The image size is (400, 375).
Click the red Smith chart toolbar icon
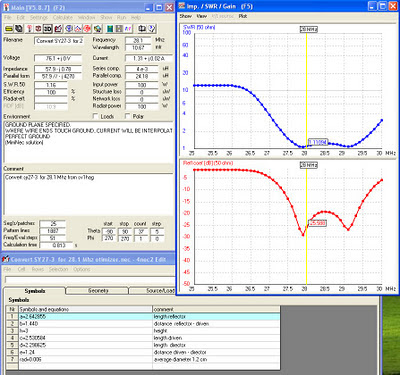[87, 29]
